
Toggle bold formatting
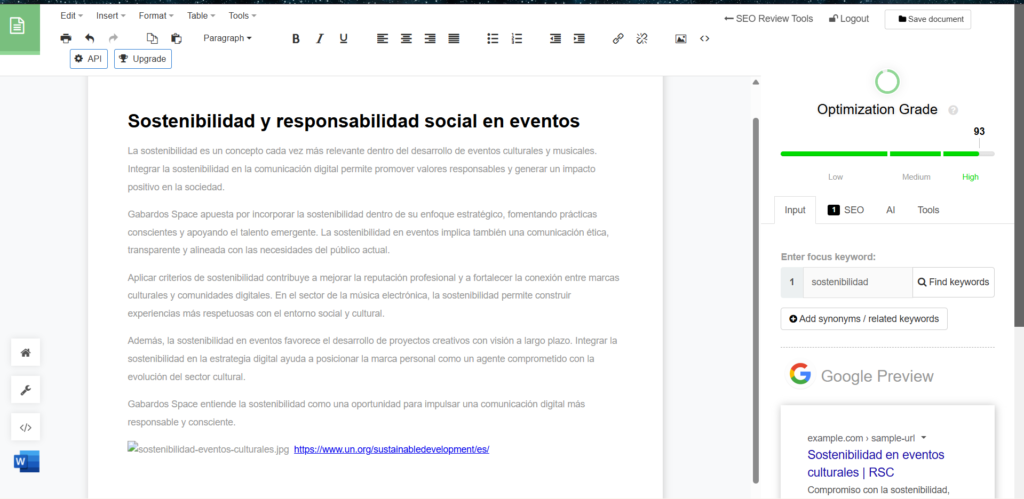pos(296,39)
